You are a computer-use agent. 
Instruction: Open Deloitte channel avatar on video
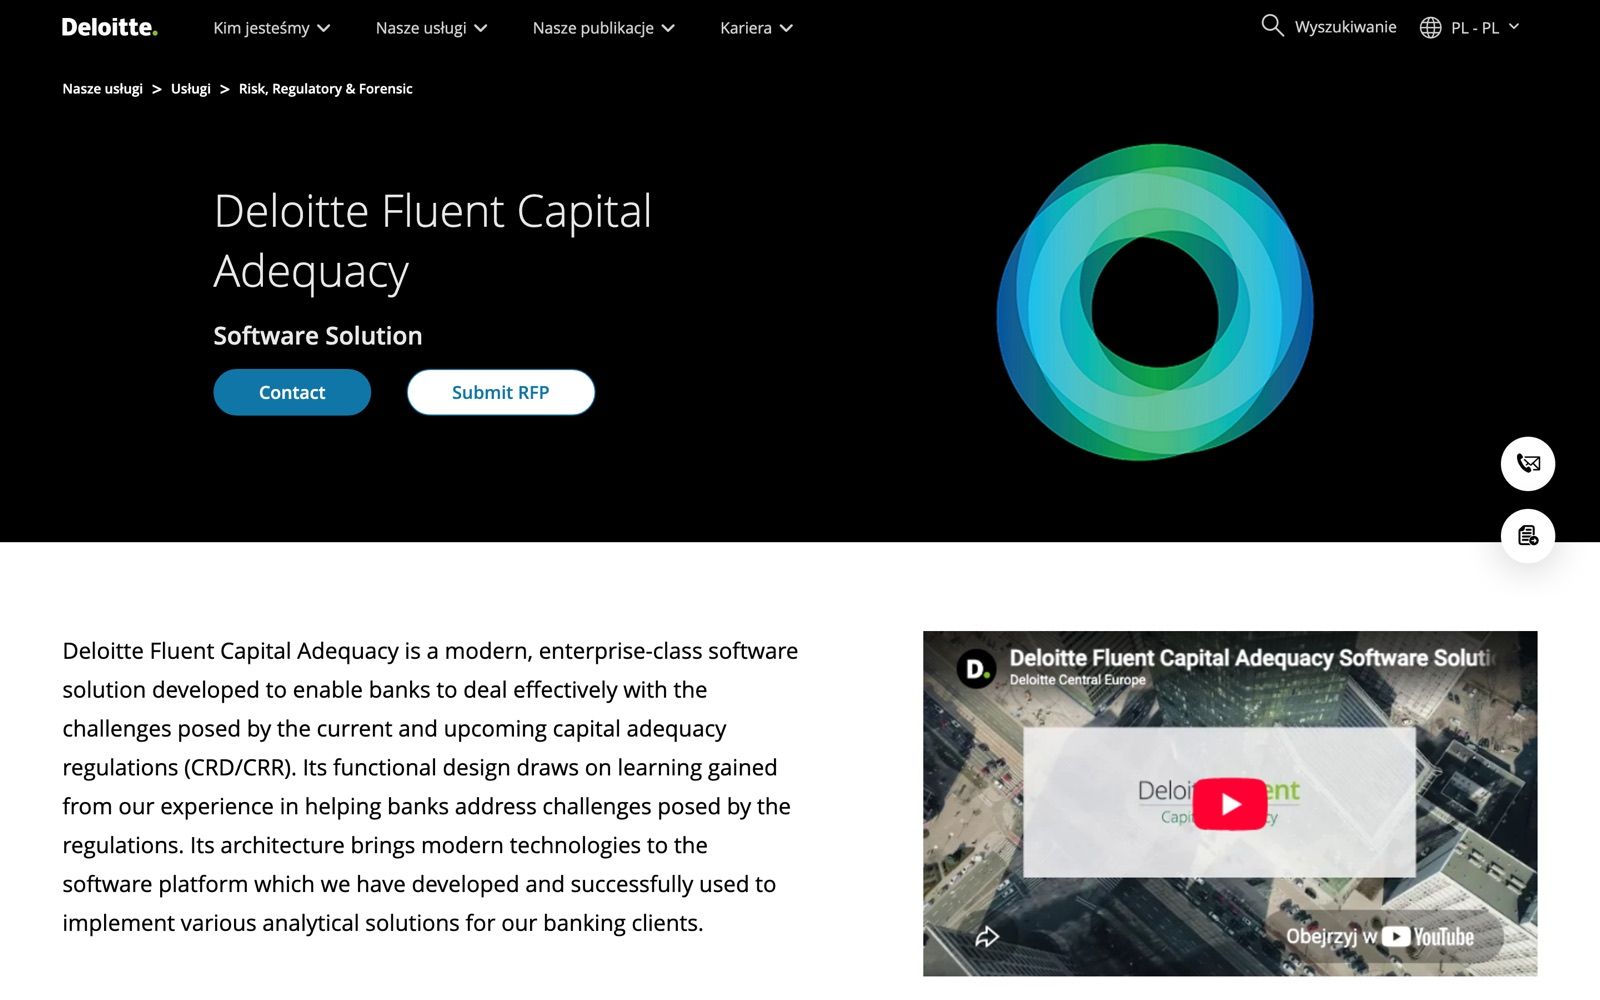976,668
